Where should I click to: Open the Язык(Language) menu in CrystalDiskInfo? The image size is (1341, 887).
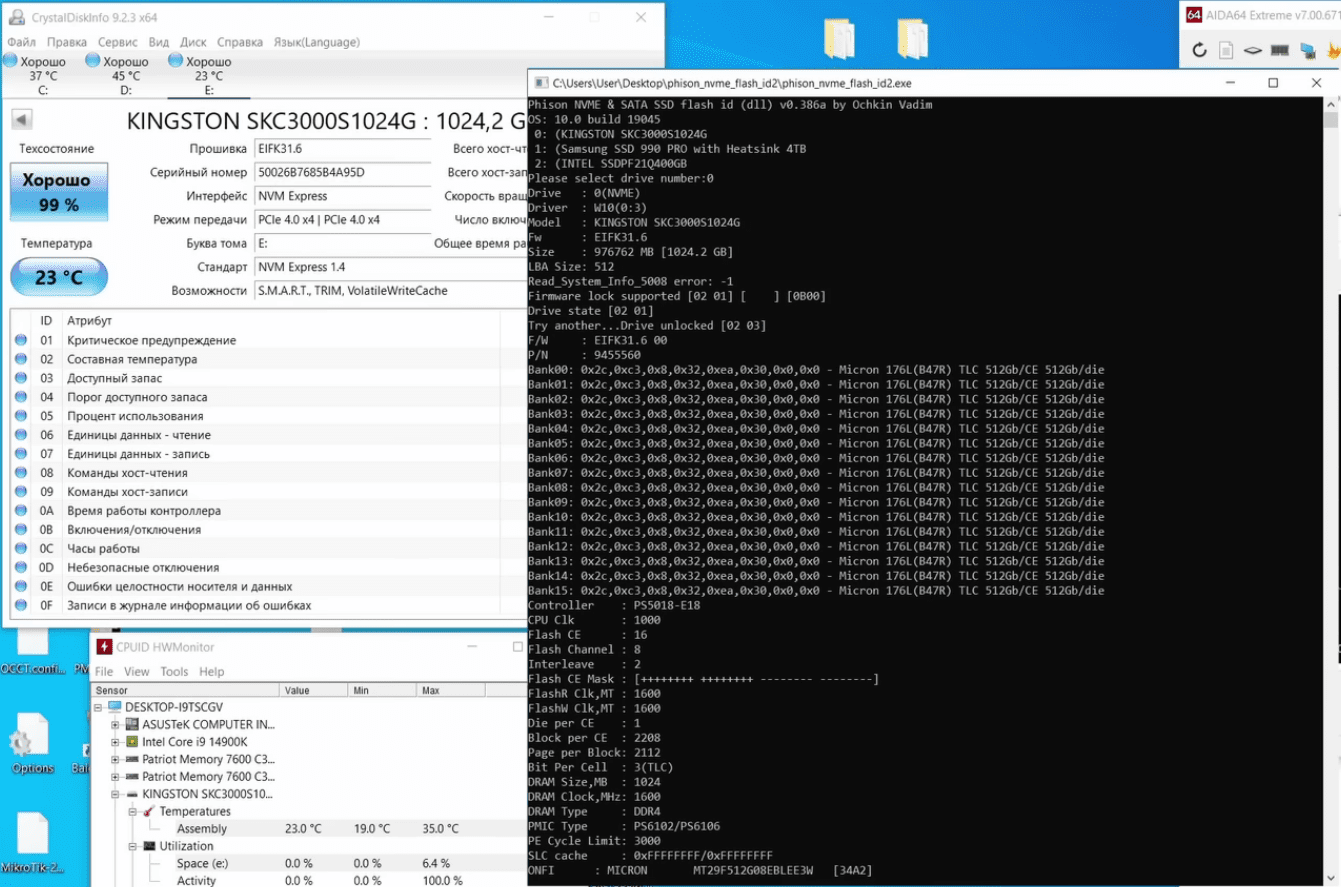pos(316,42)
